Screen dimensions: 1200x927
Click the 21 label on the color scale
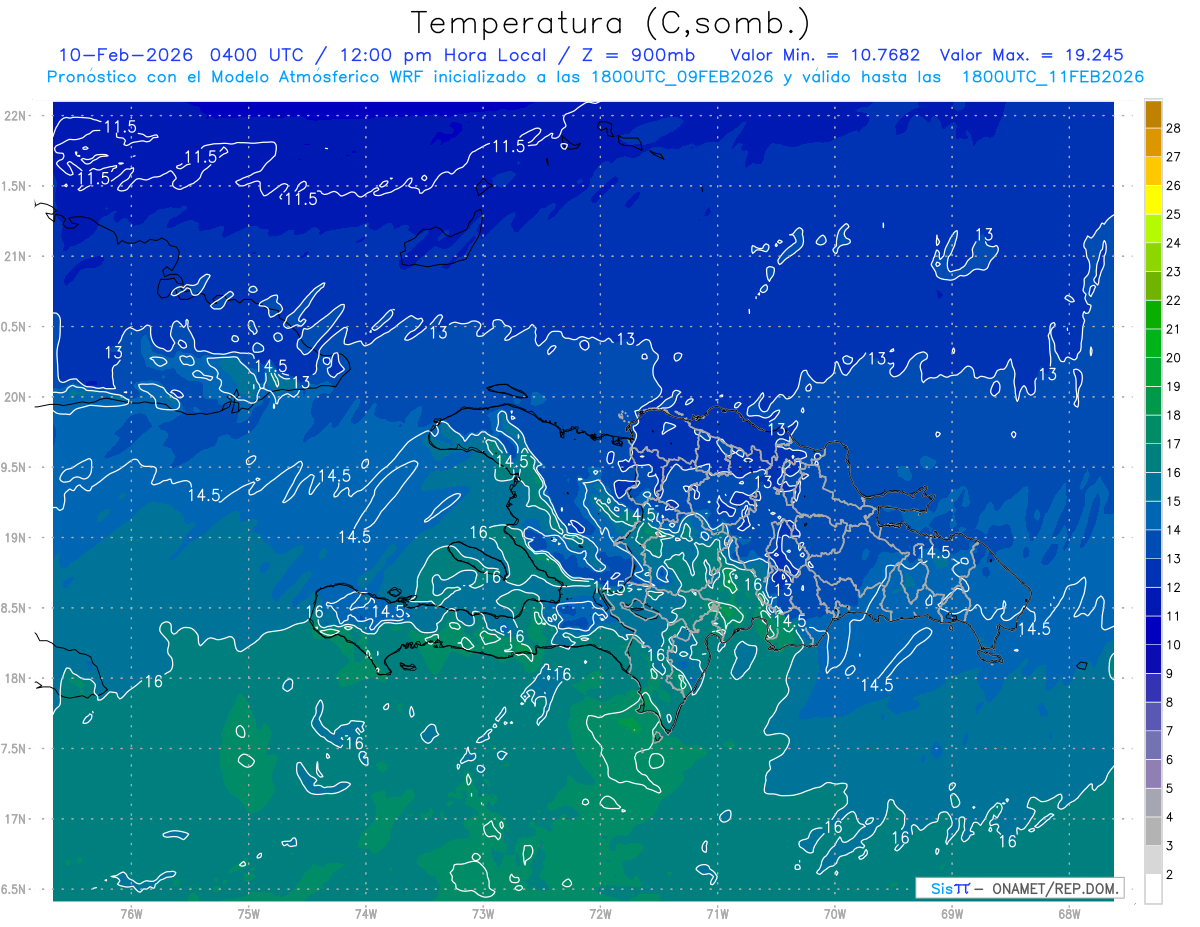[1173, 329]
